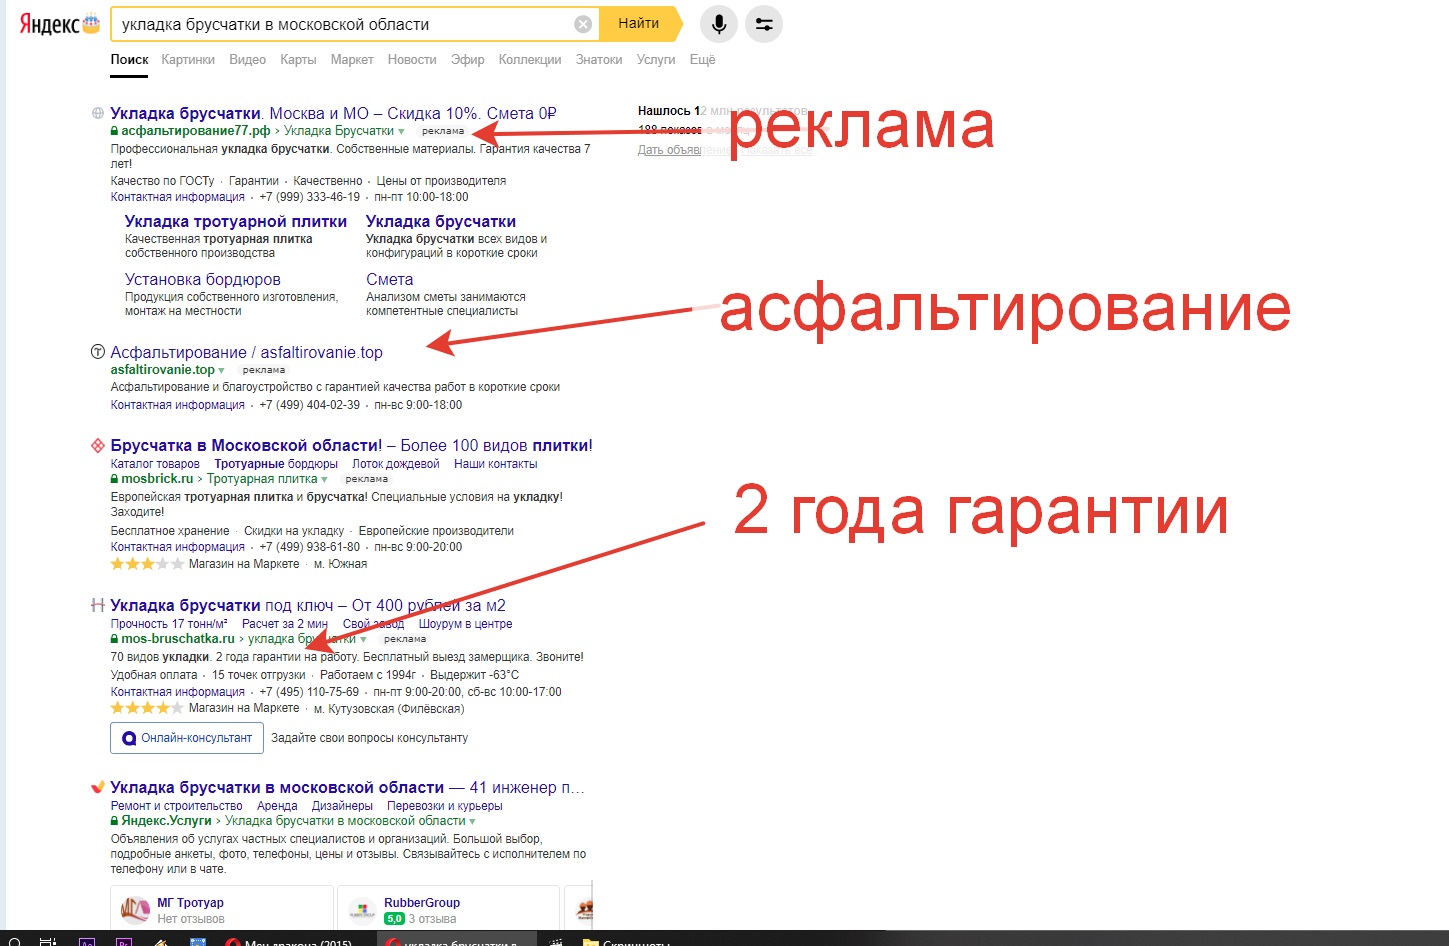Screen dimensions: 1449x946
Task: Open the Асфальтирование / asfaltirovanie.top result
Action: 246,352
